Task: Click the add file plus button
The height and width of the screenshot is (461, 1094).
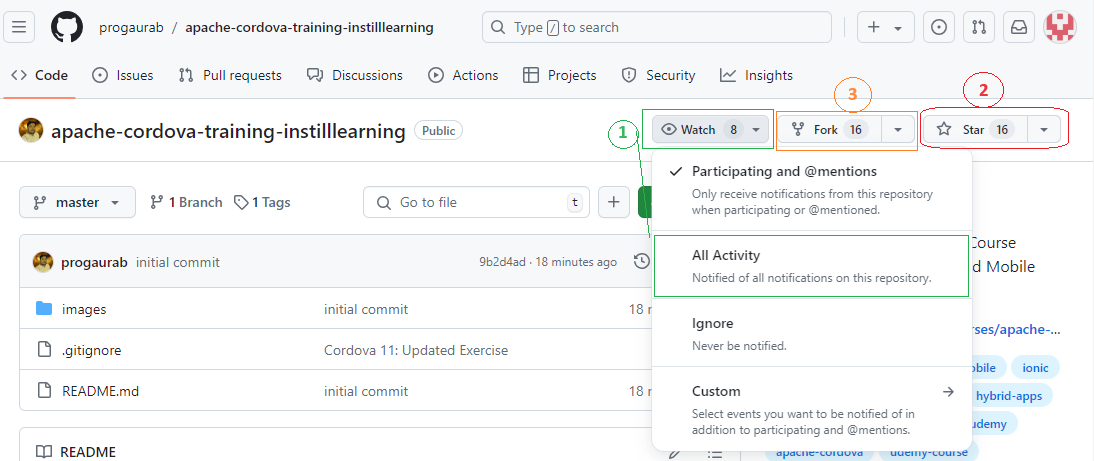Action: [x=613, y=202]
